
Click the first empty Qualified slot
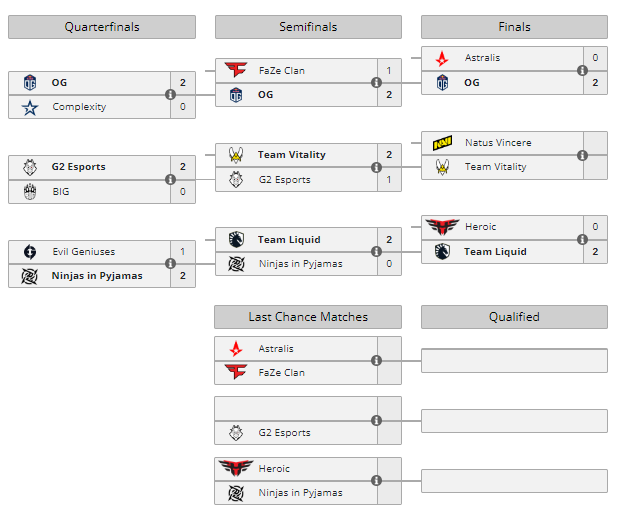(x=514, y=360)
